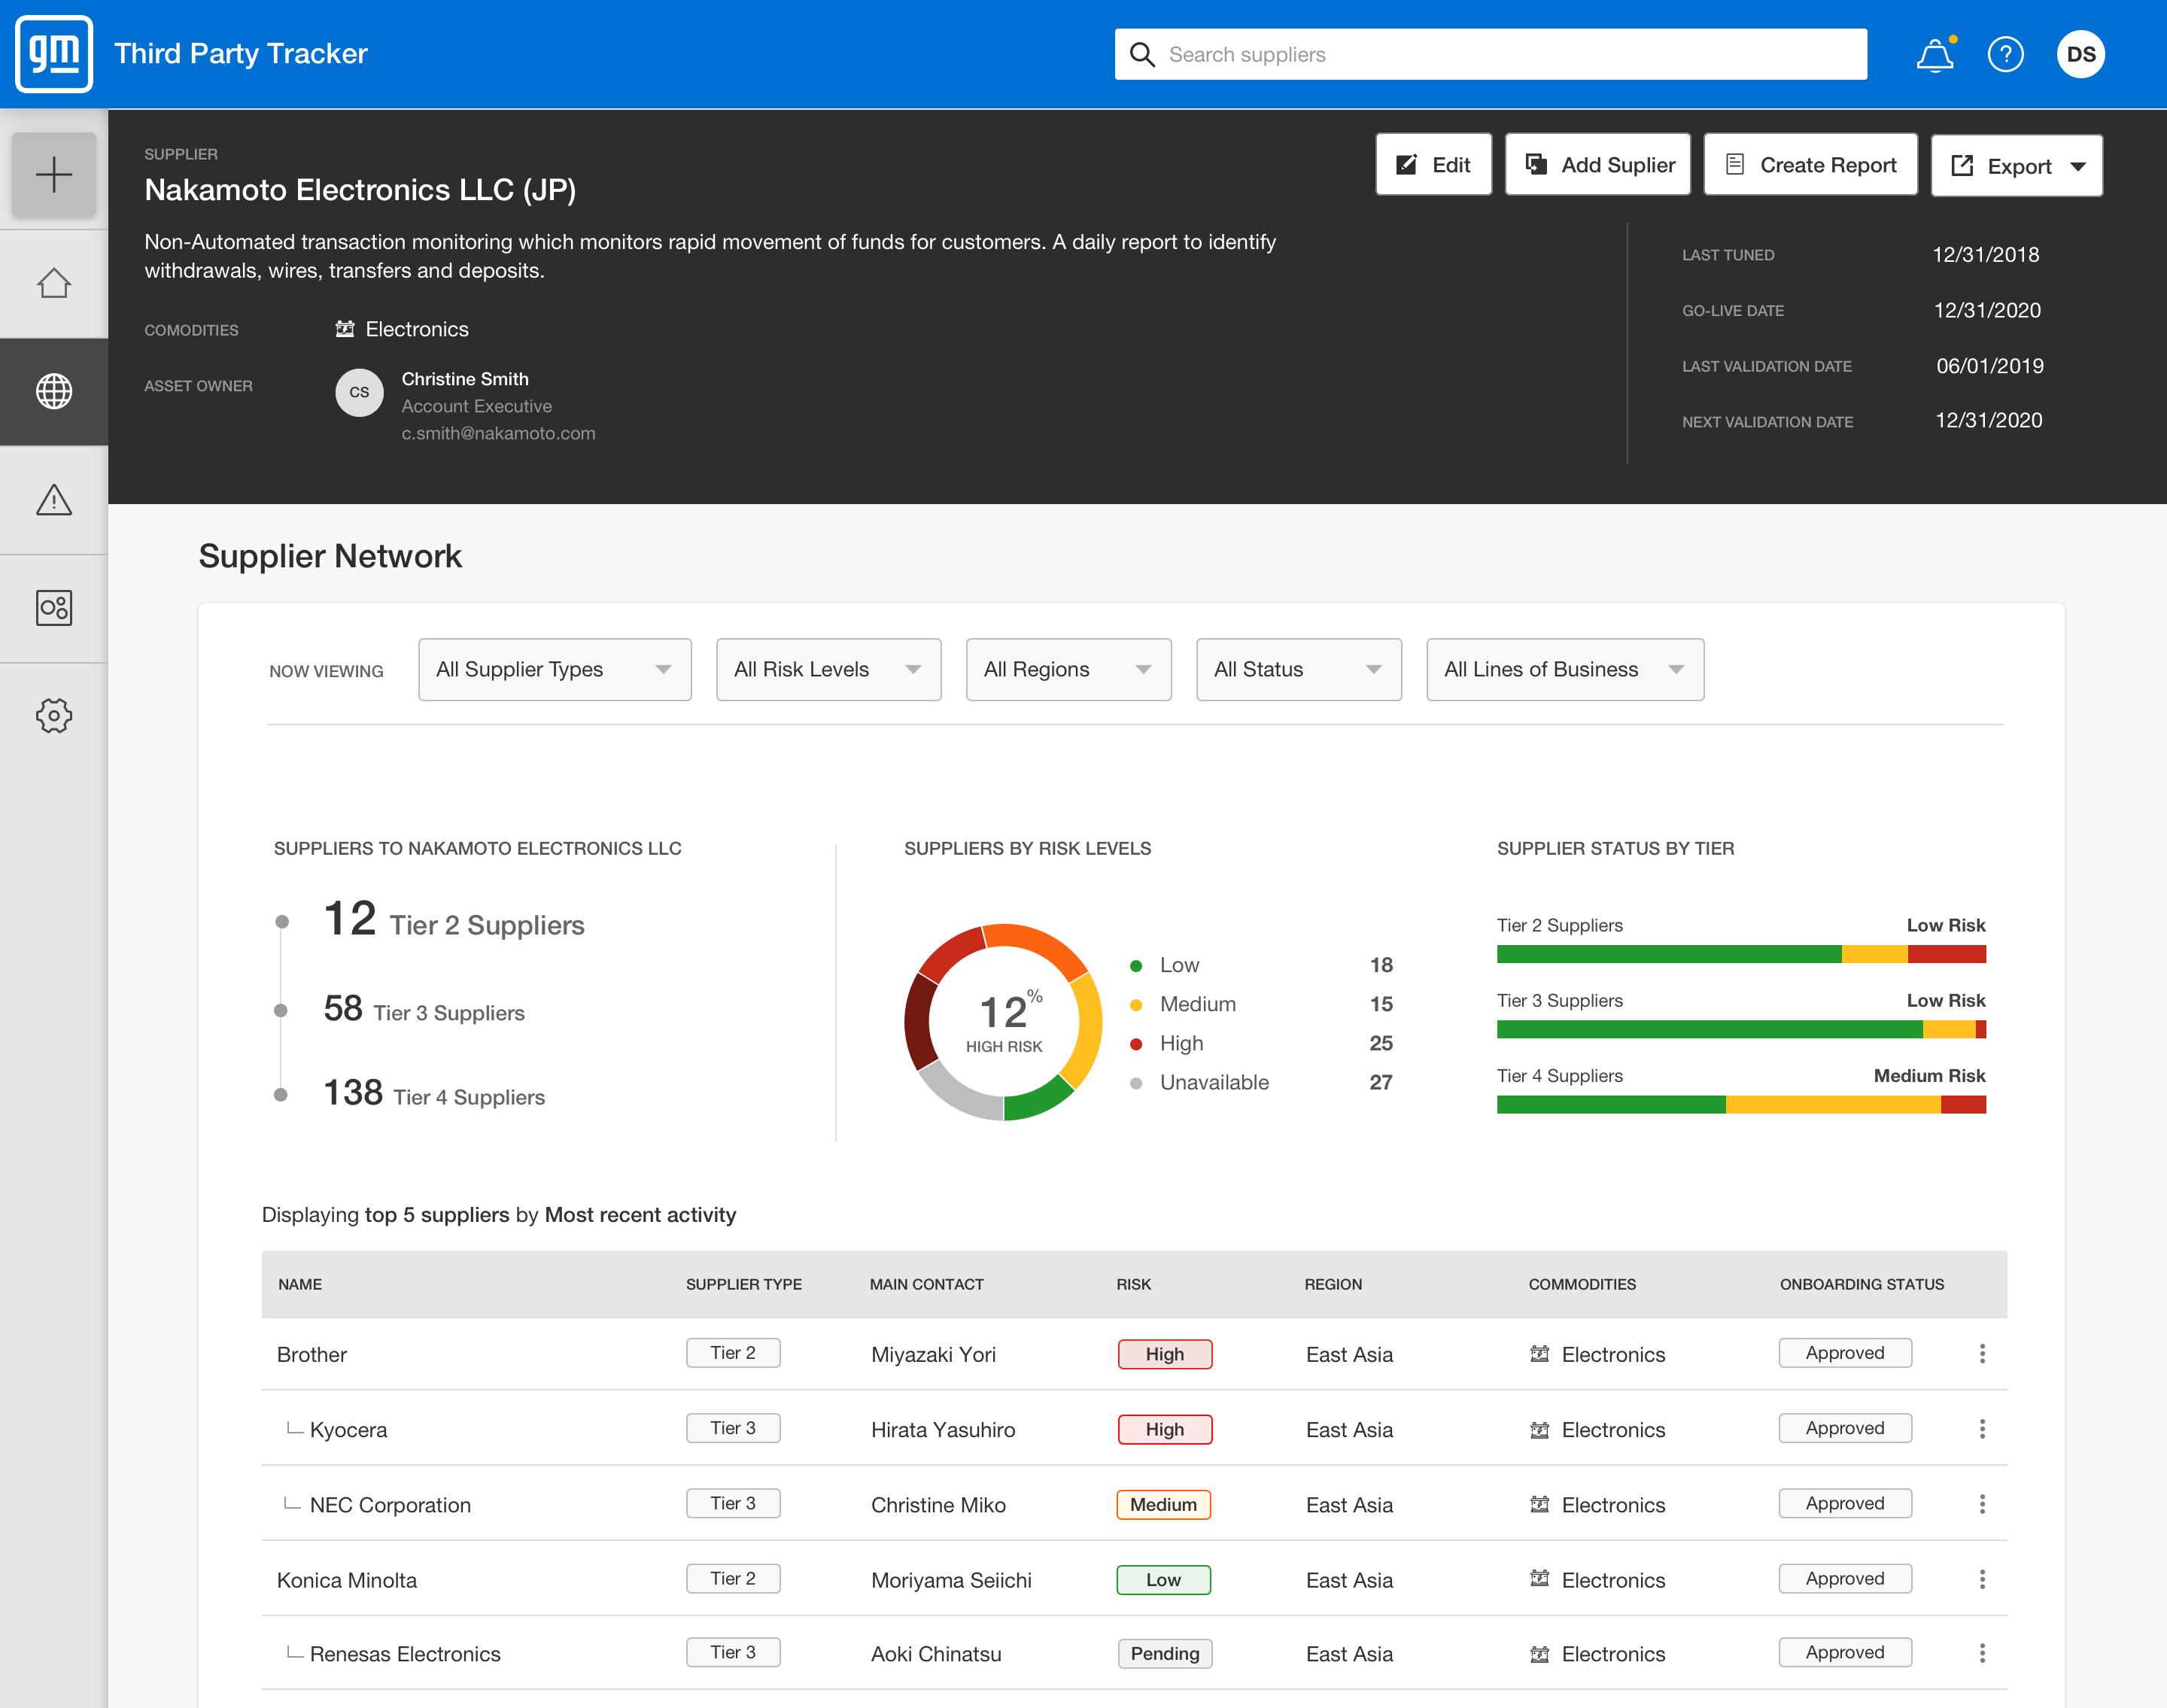Viewport: 2167px width, 1708px height.
Task: Open row menu for Brother
Action: tap(1981, 1353)
